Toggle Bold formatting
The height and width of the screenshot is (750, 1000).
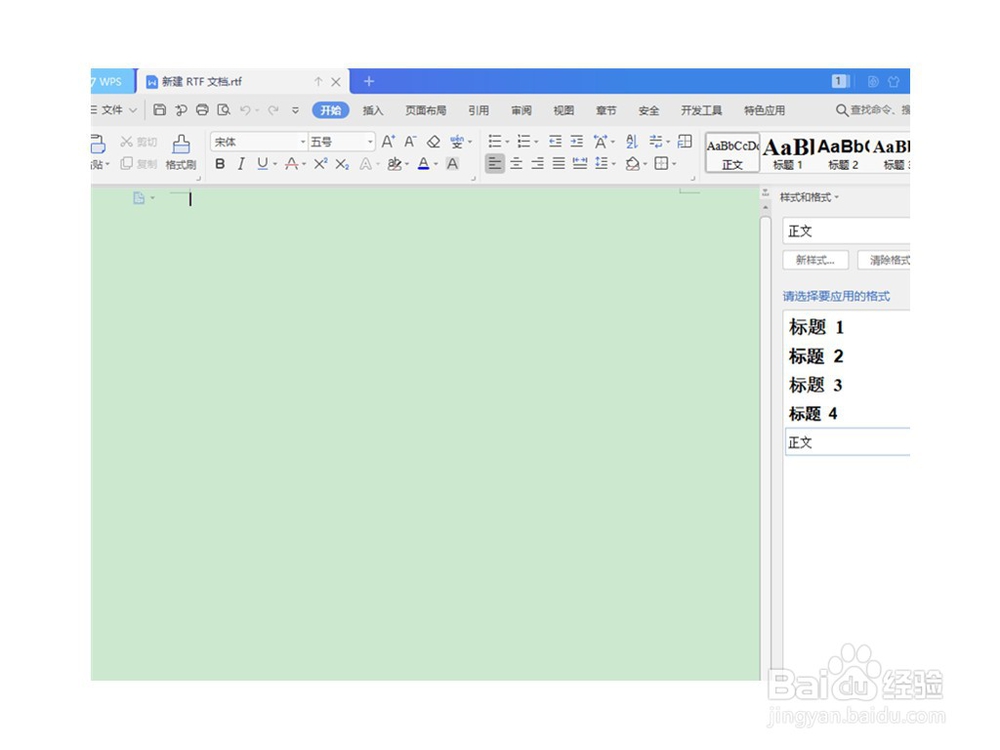220,164
